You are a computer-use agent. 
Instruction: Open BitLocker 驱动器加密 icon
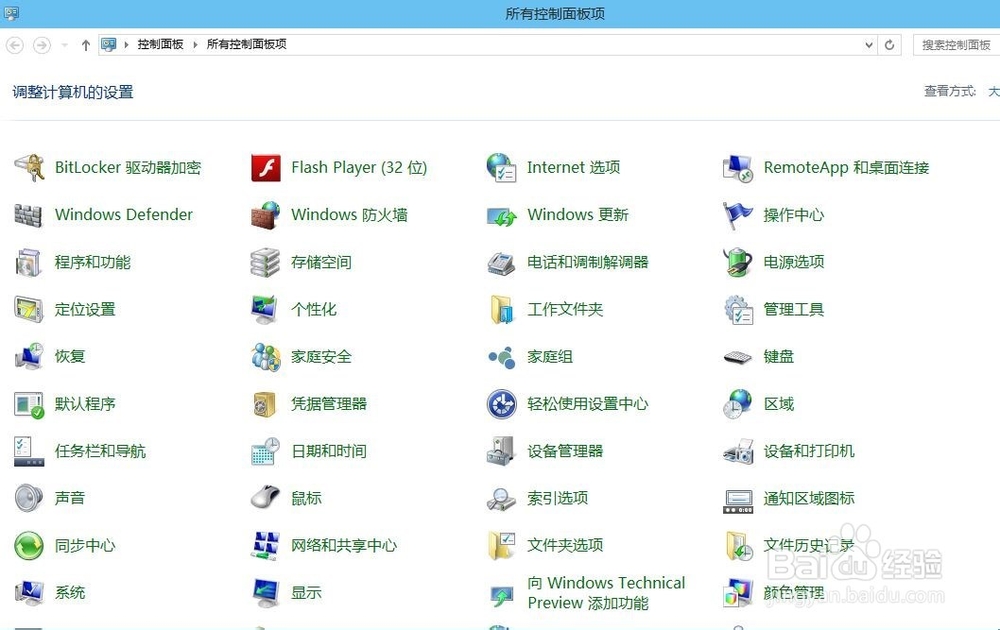pos(29,168)
